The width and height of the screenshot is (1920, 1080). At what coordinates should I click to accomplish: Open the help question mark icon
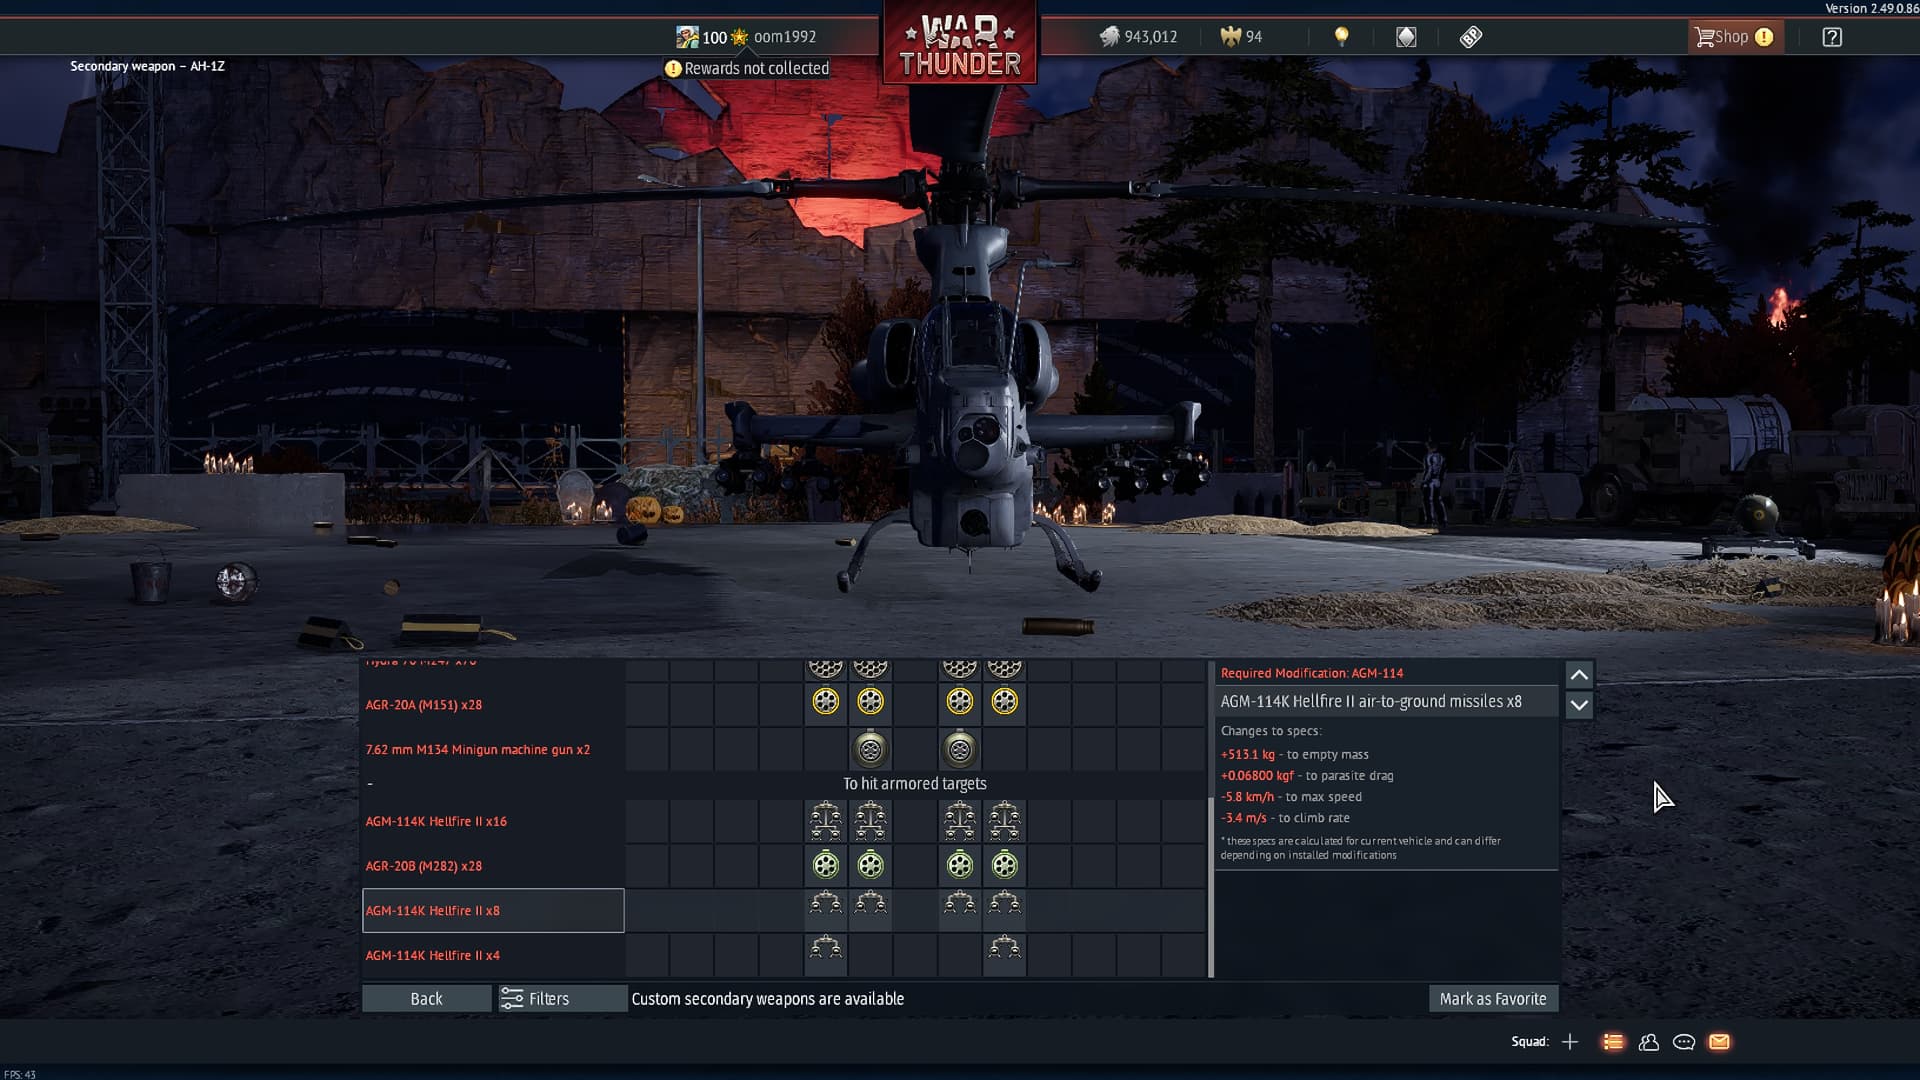pyautogui.click(x=1831, y=37)
